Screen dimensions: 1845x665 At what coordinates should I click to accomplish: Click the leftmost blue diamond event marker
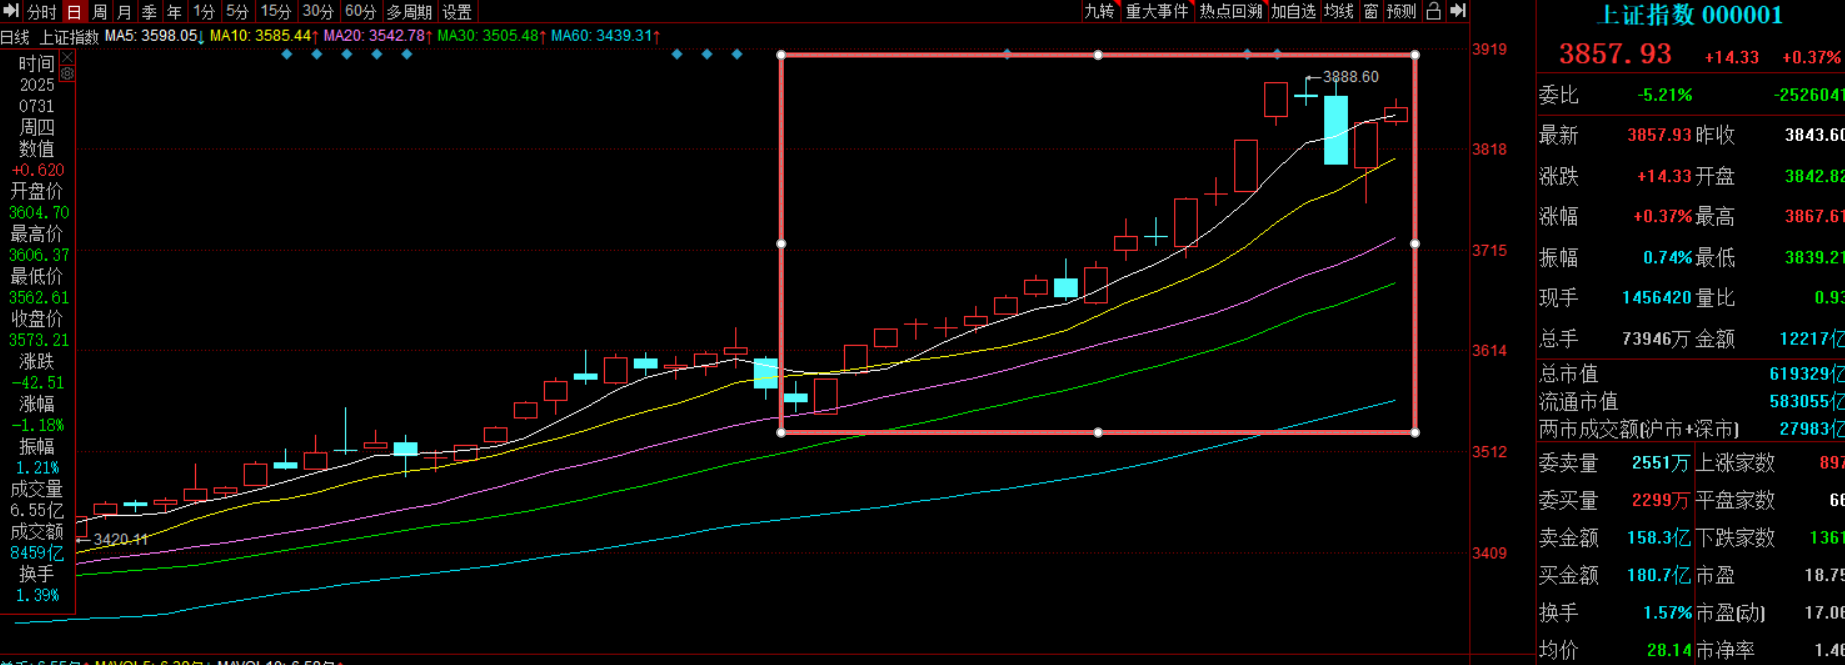(x=287, y=54)
